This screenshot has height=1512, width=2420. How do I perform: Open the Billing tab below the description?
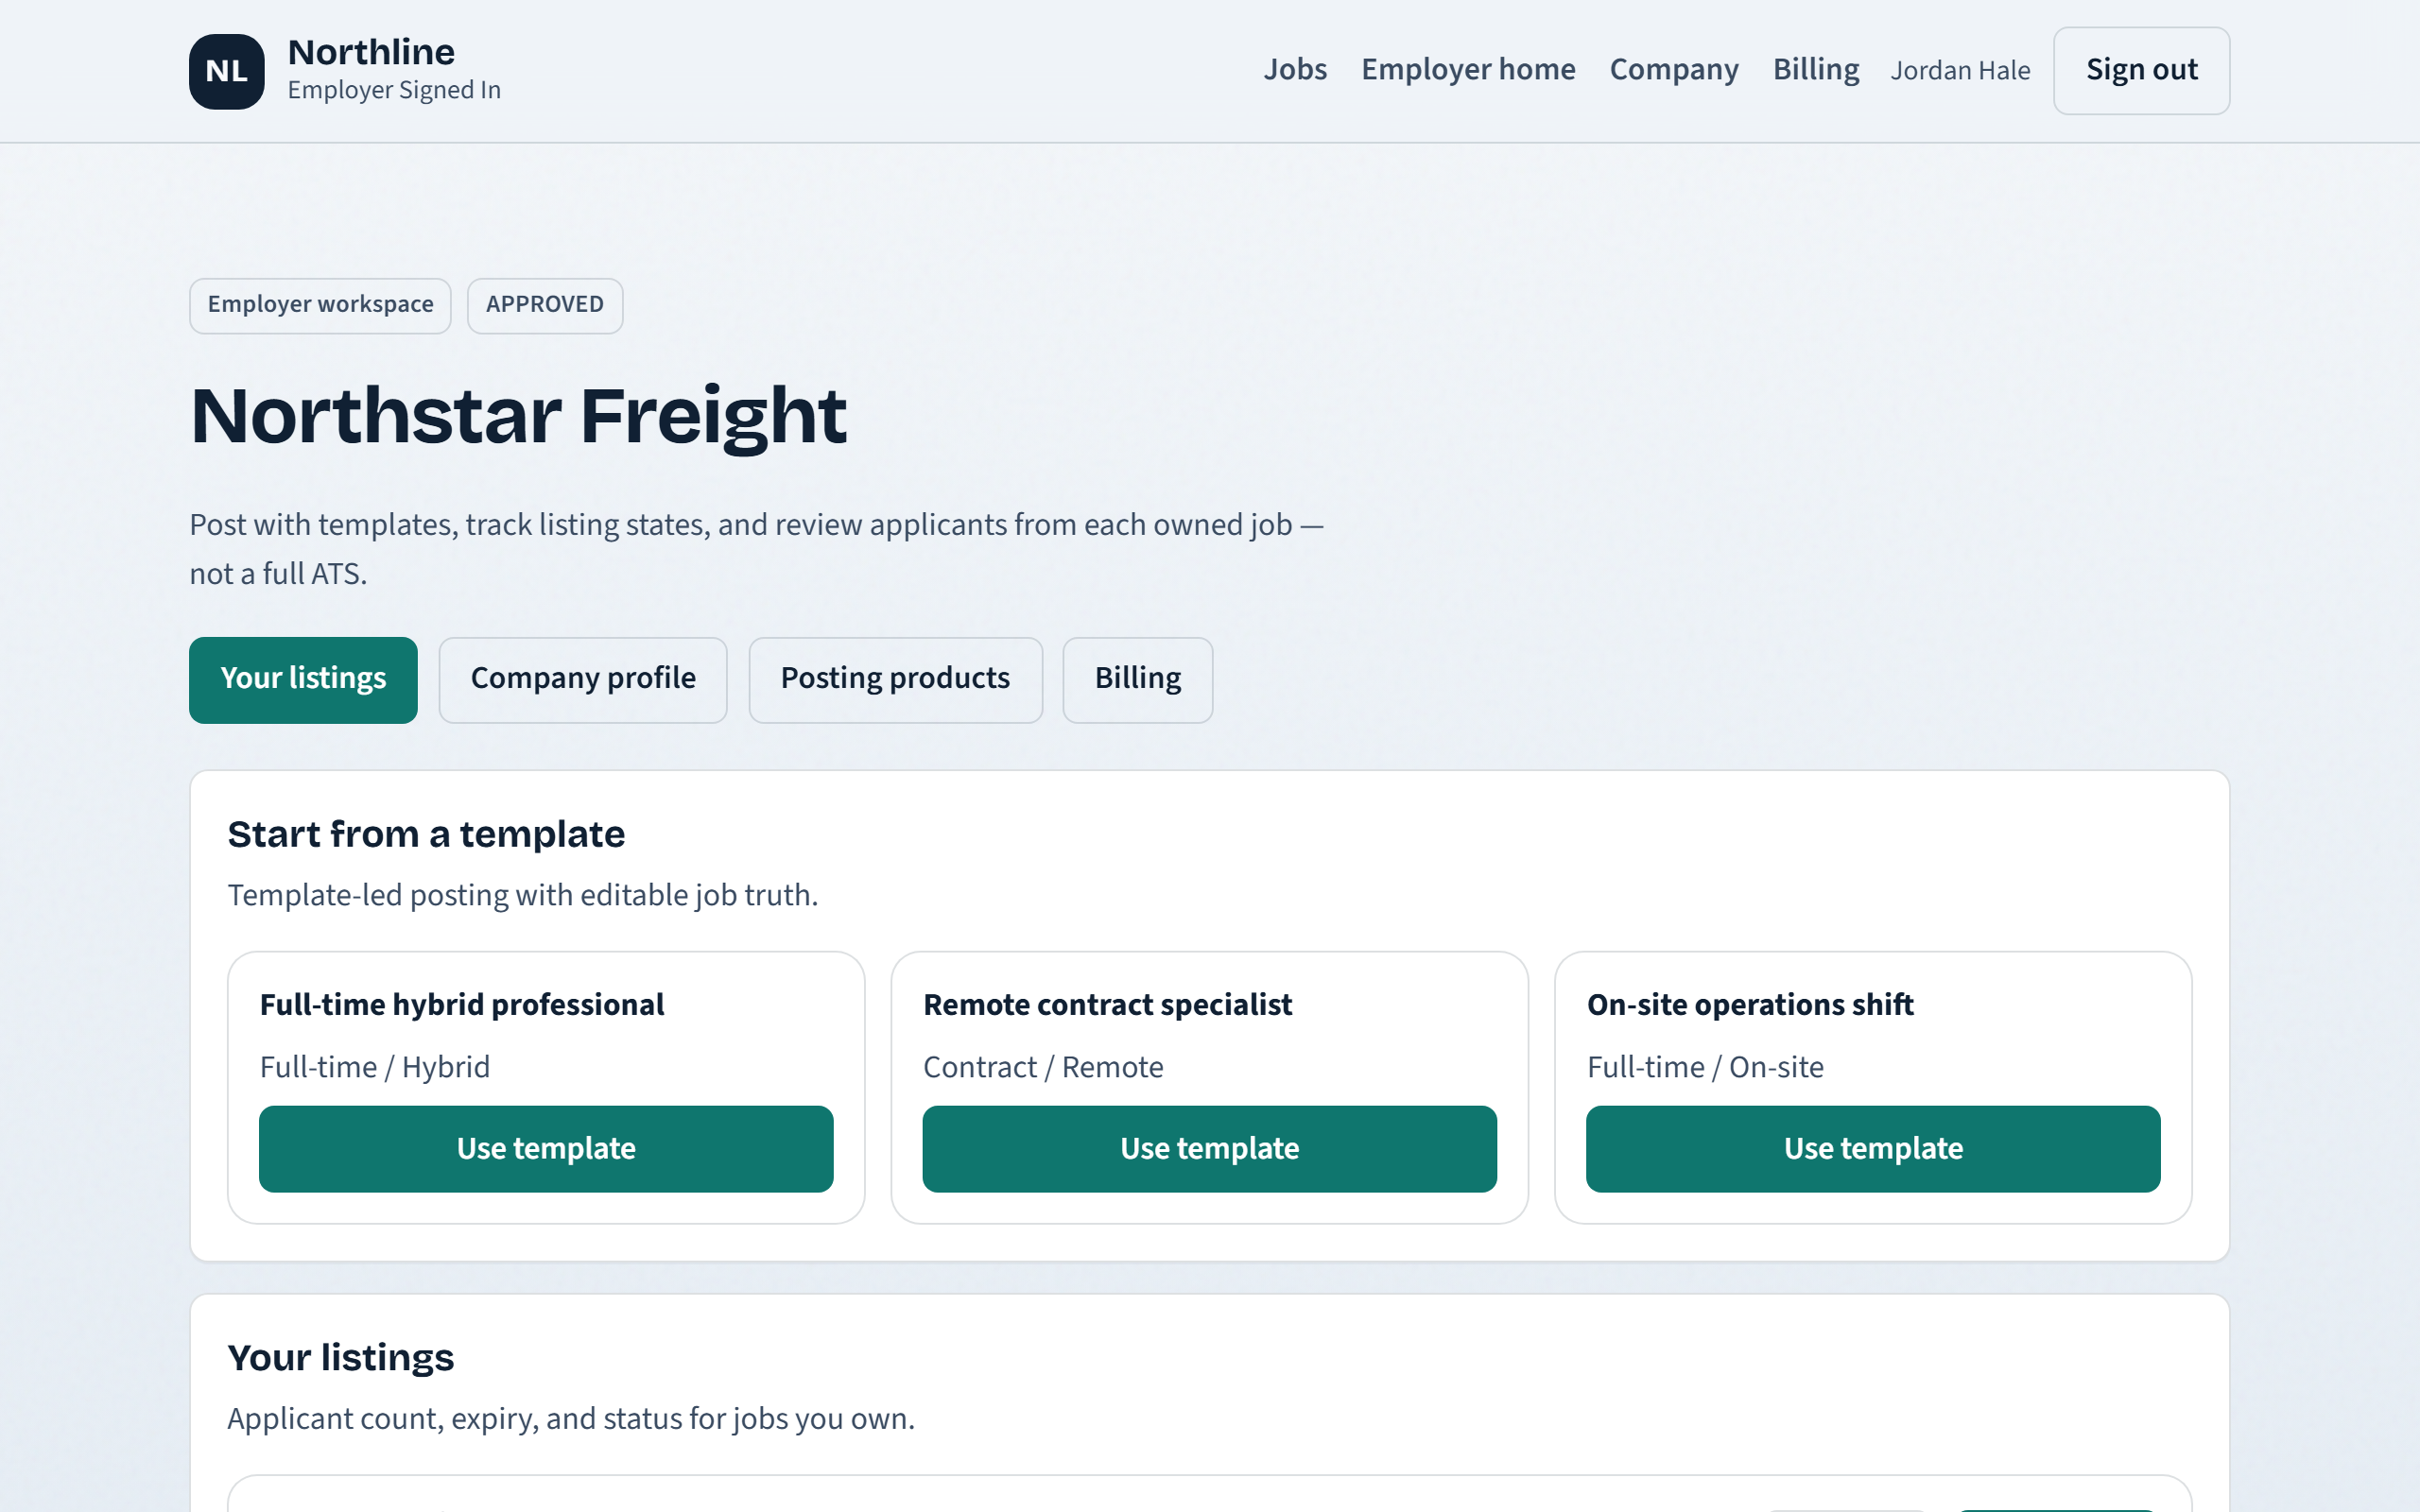(x=1138, y=679)
